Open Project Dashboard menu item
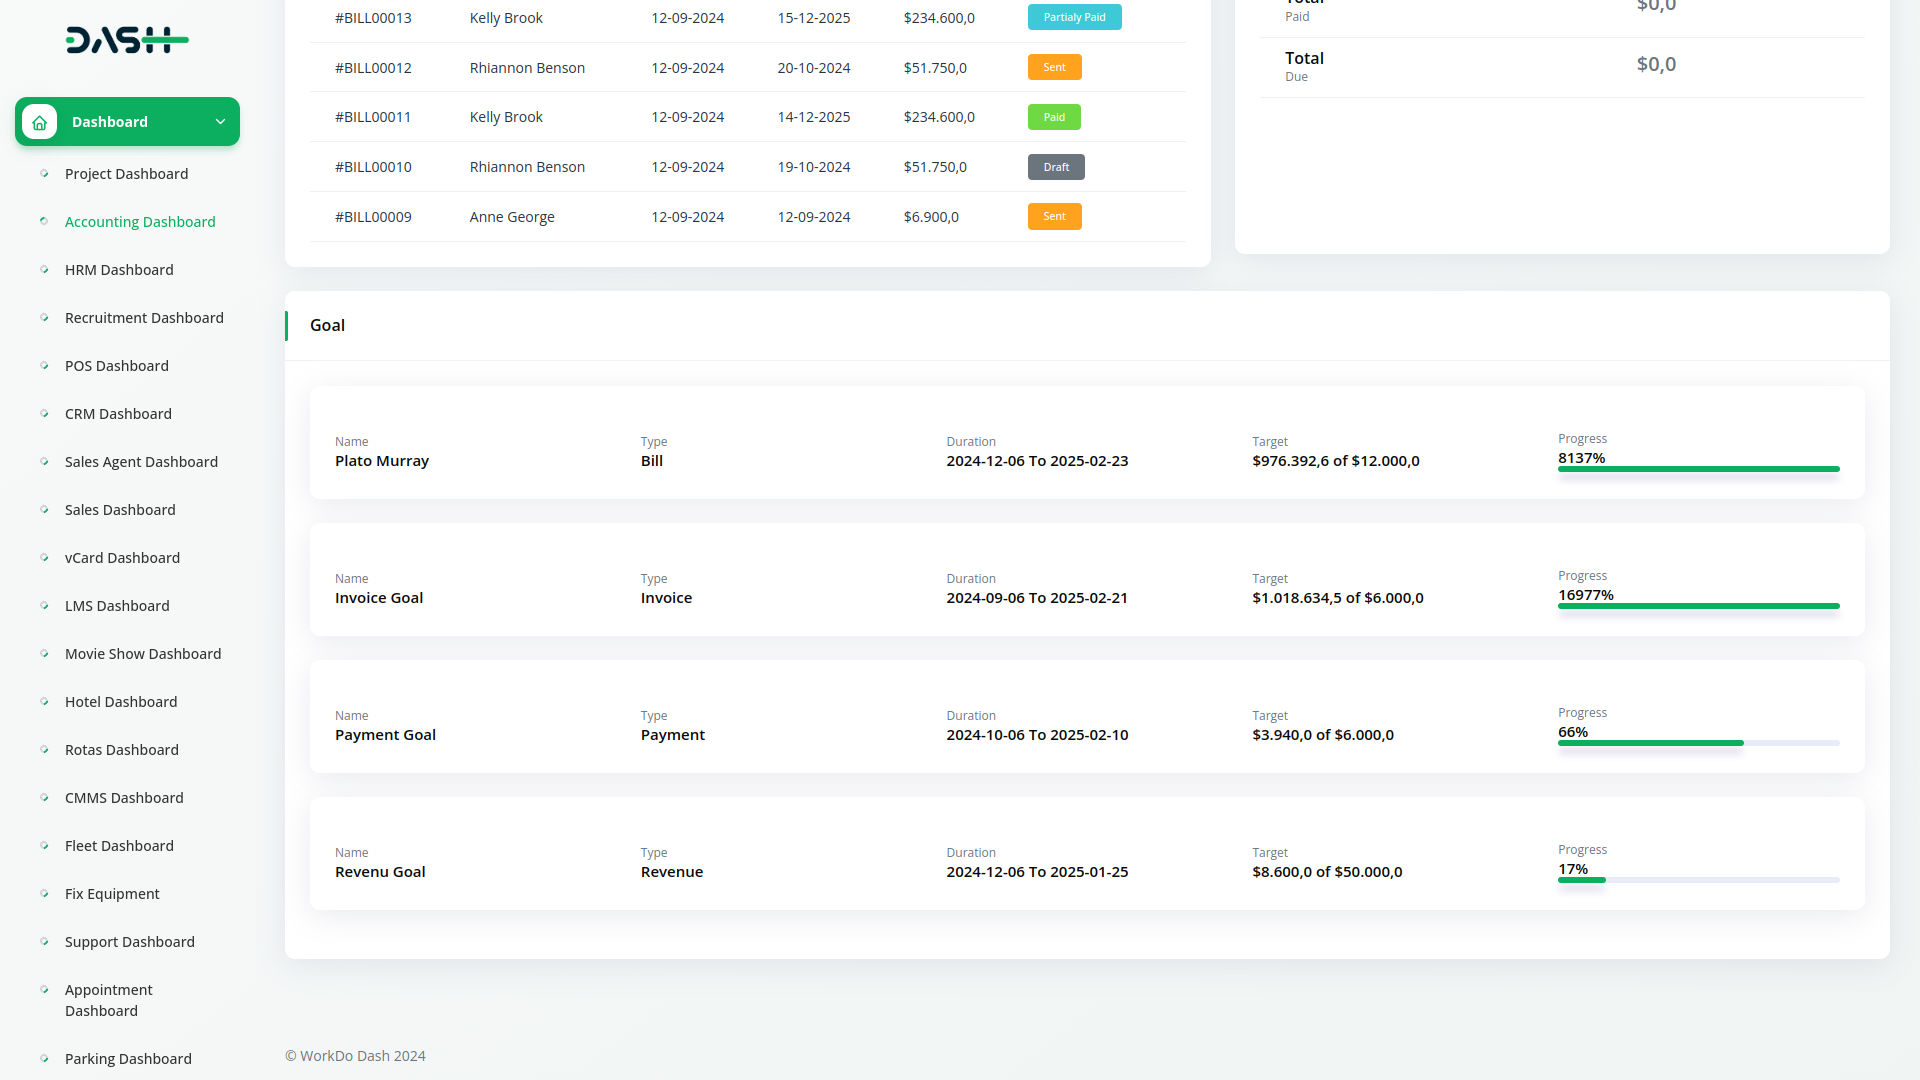The height and width of the screenshot is (1080, 1920). pos(126,174)
